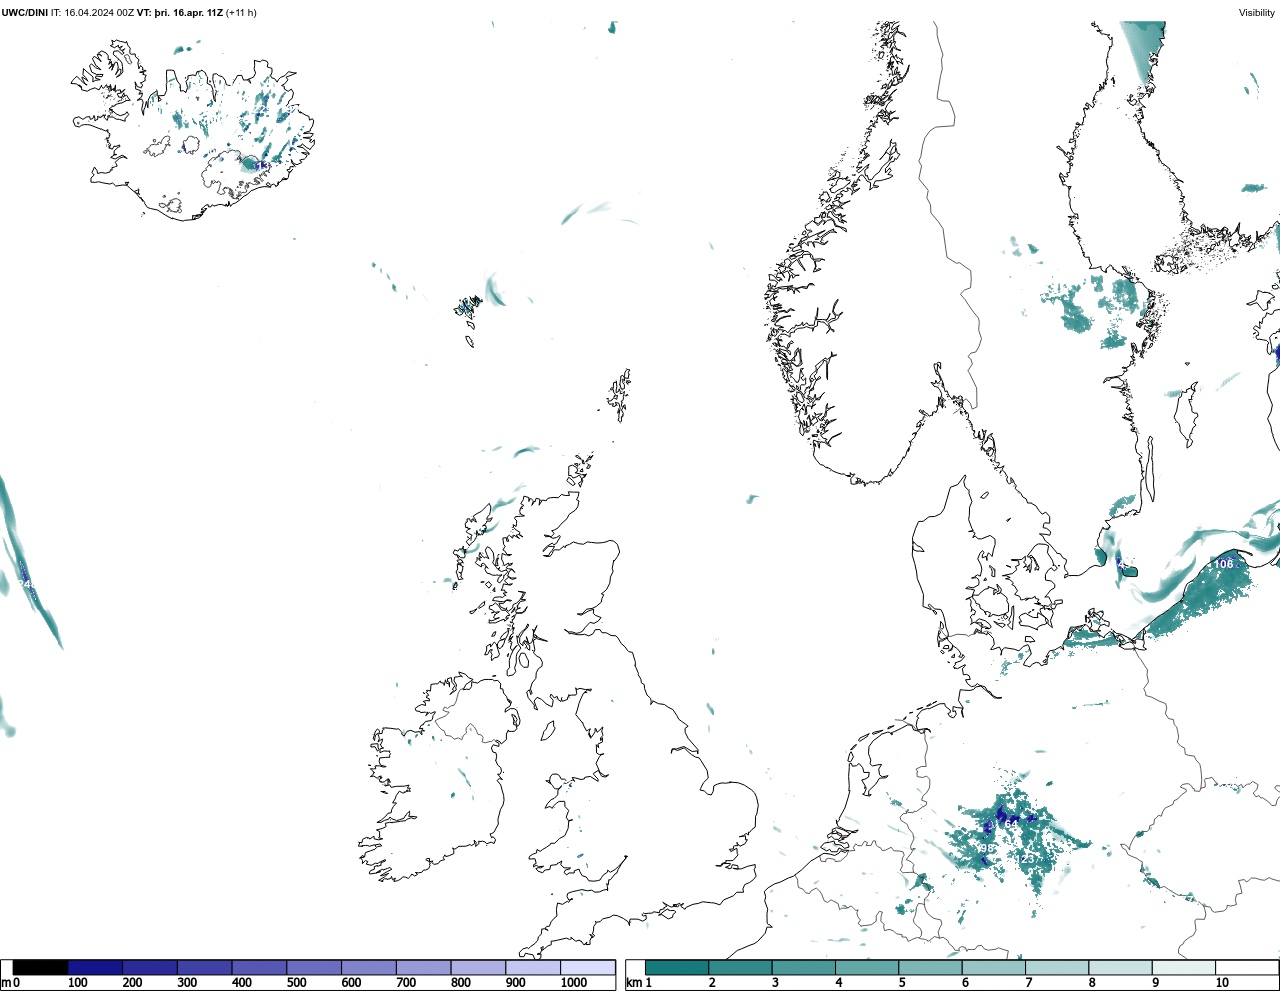Viewport: 1280px width, 991px height.
Task: Click the 'IT: 16.04.2024 00Z' init time
Action: point(92,13)
